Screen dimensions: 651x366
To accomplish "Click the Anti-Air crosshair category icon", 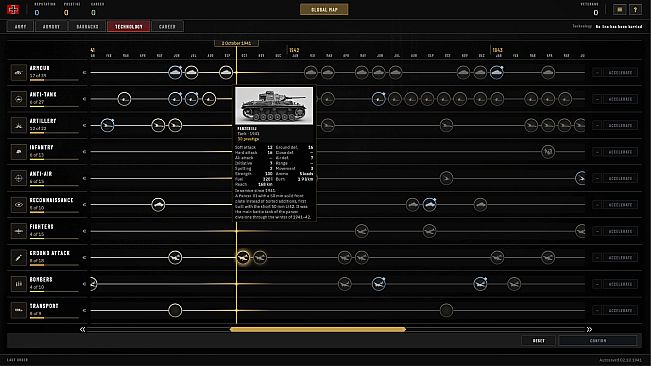I will click(x=18, y=178).
